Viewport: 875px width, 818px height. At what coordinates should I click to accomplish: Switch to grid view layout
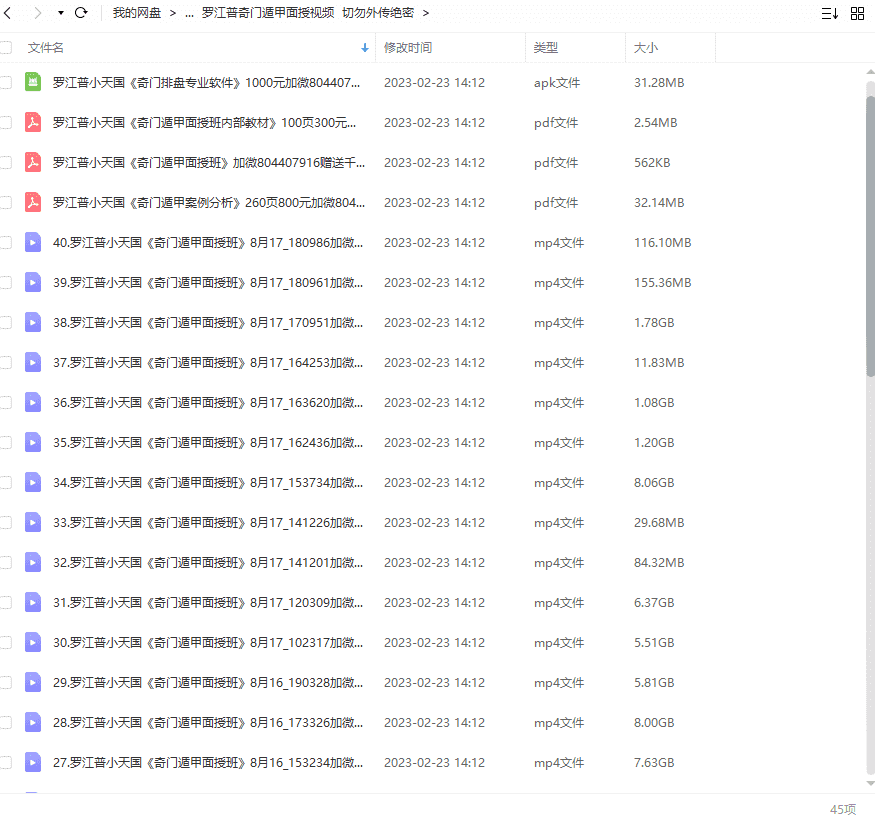tap(857, 13)
